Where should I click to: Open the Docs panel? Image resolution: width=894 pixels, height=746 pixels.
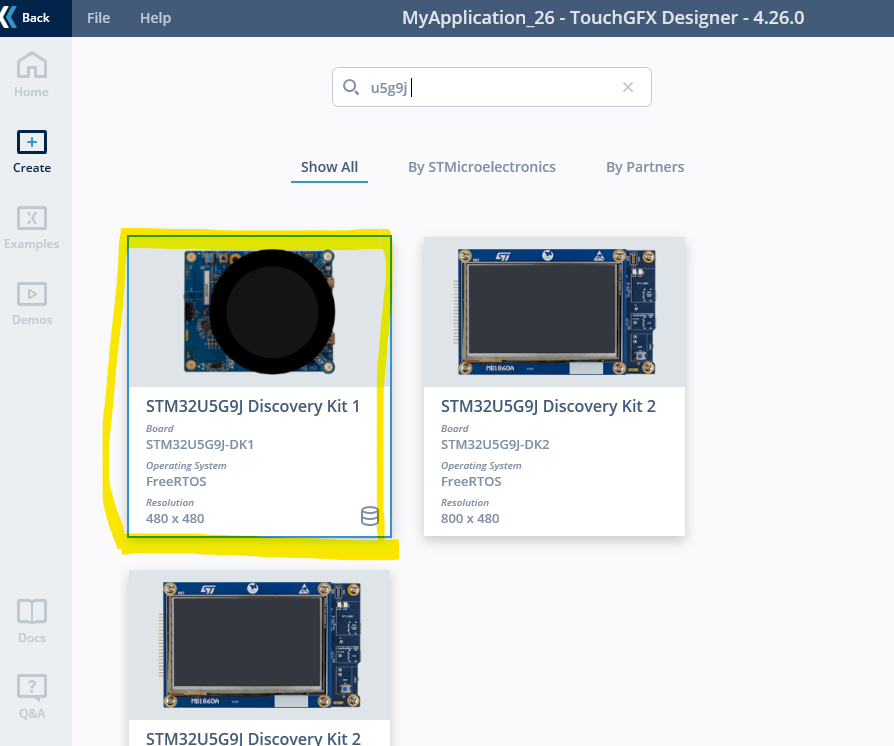[31, 618]
